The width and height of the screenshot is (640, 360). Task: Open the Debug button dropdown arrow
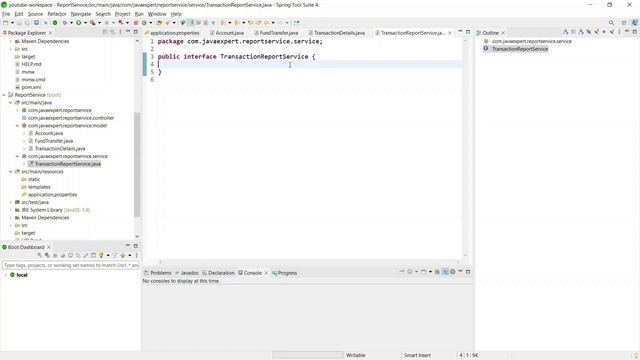pyautogui.click(x=71, y=23)
